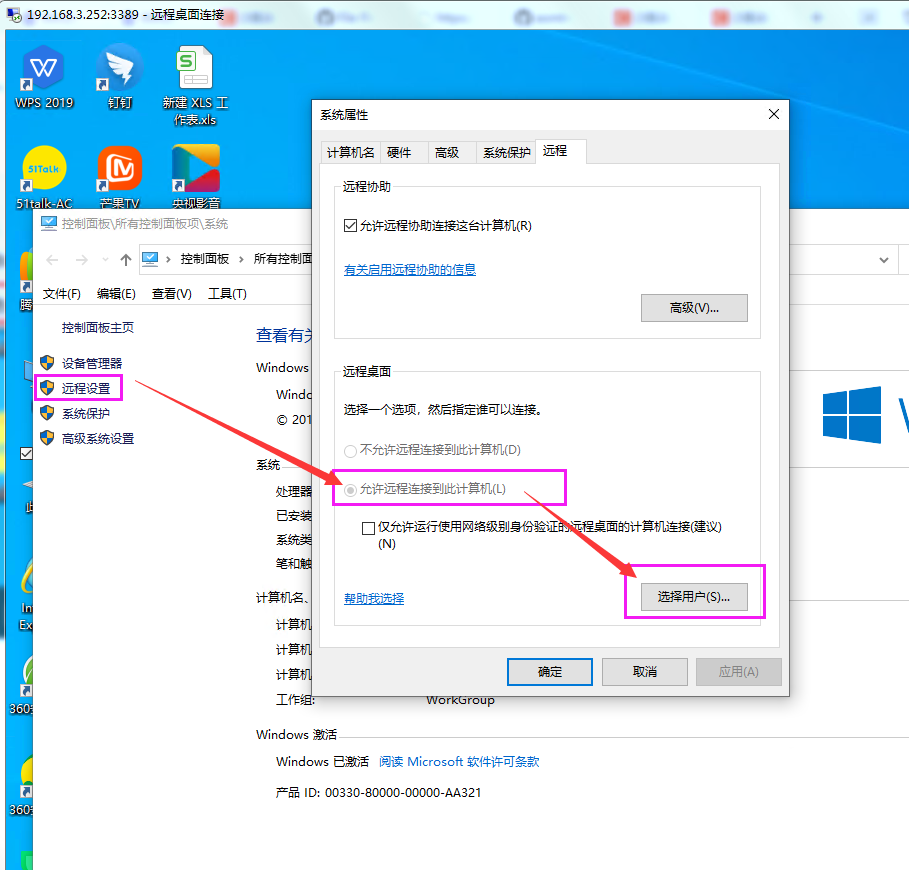Open the 新建 XLS 工作表.xls file
The height and width of the screenshot is (870, 909).
(x=193, y=70)
